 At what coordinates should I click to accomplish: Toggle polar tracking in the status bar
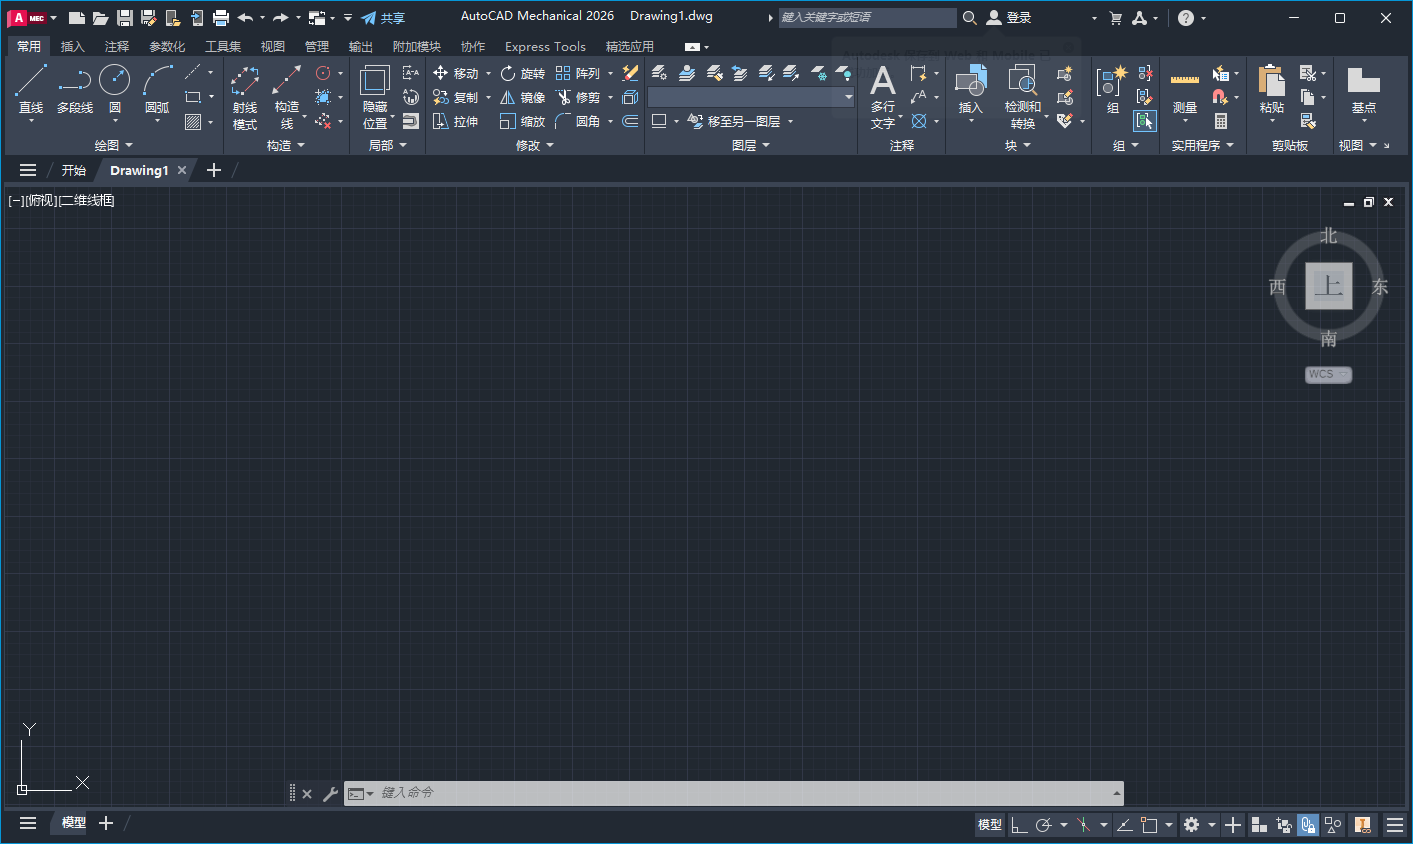pyautogui.click(x=1043, y=825)
